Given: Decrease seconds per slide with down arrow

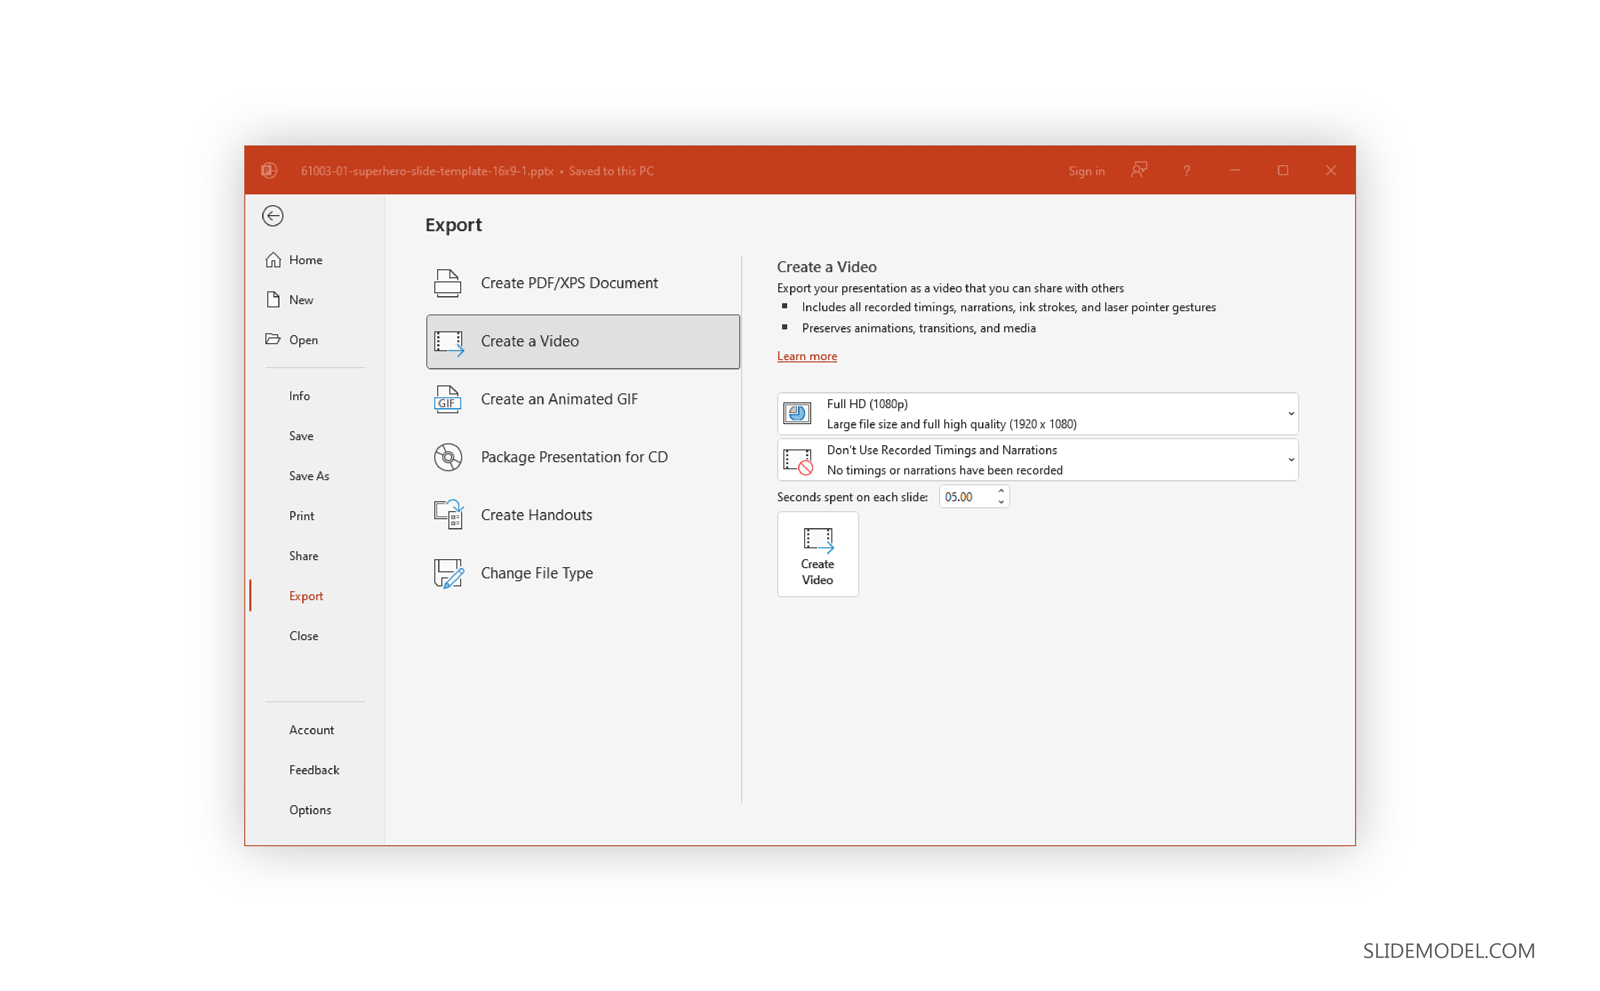Looking at the screenshot, I should click(x=1001, y=502).
